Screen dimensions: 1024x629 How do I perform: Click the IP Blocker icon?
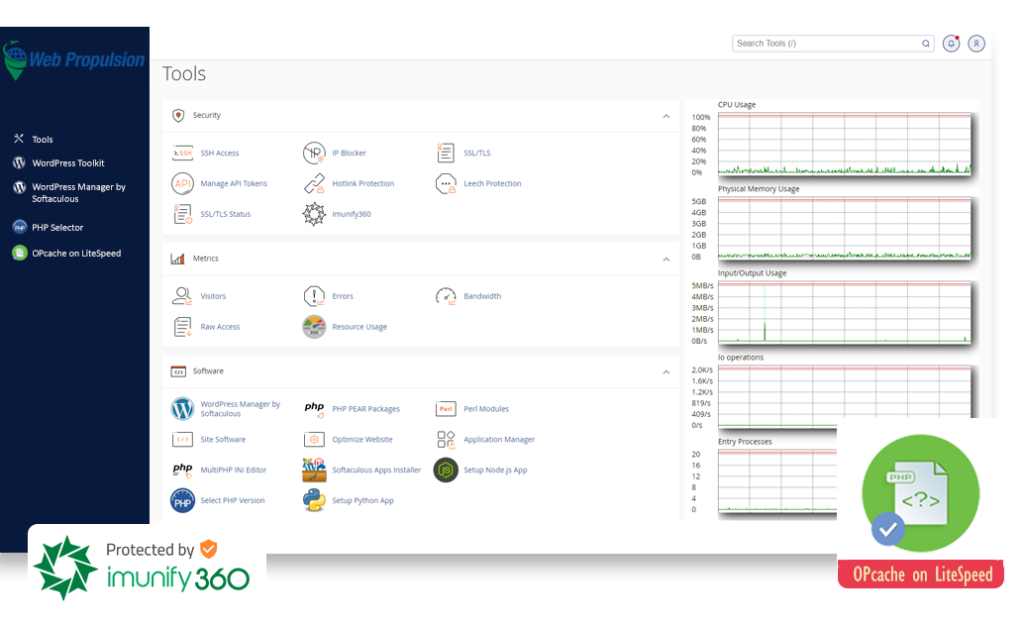(x=314, y=153)
